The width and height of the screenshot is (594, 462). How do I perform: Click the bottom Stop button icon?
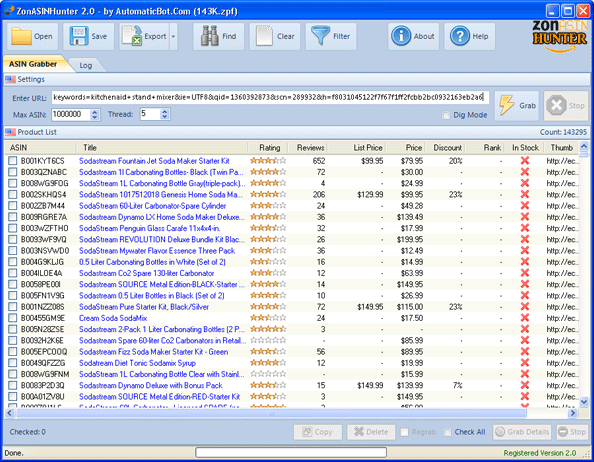tap(563, 432)
